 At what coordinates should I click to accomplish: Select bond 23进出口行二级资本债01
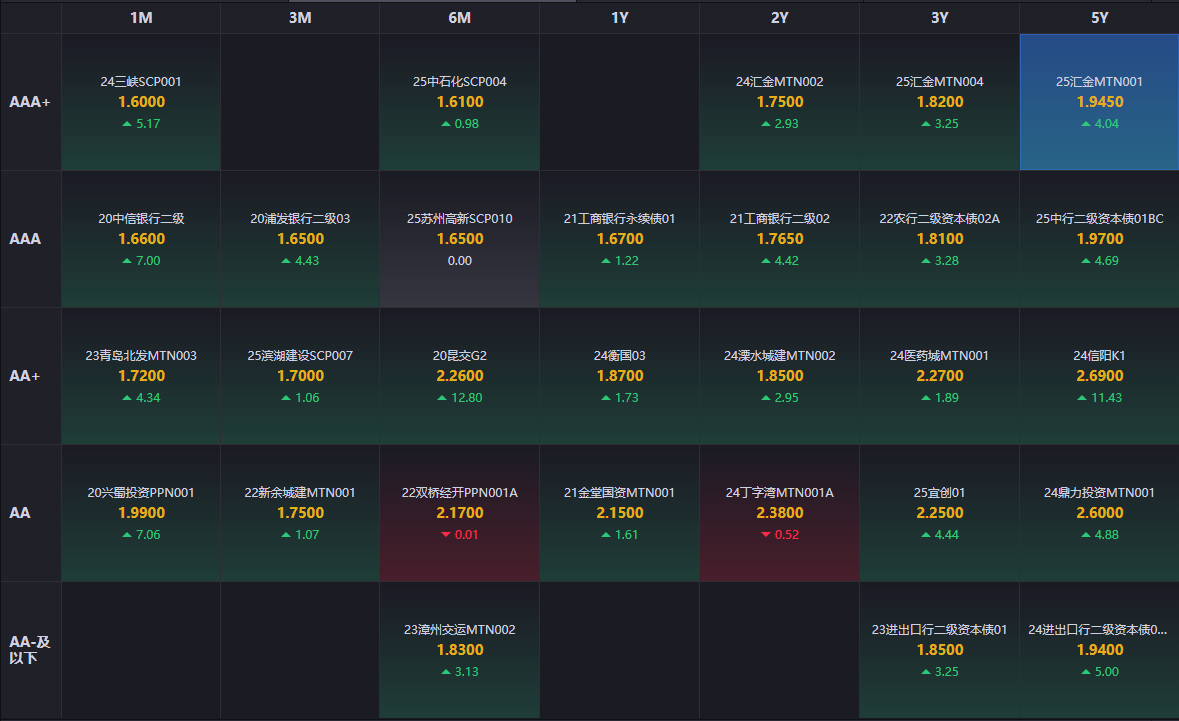coord(939,630)
